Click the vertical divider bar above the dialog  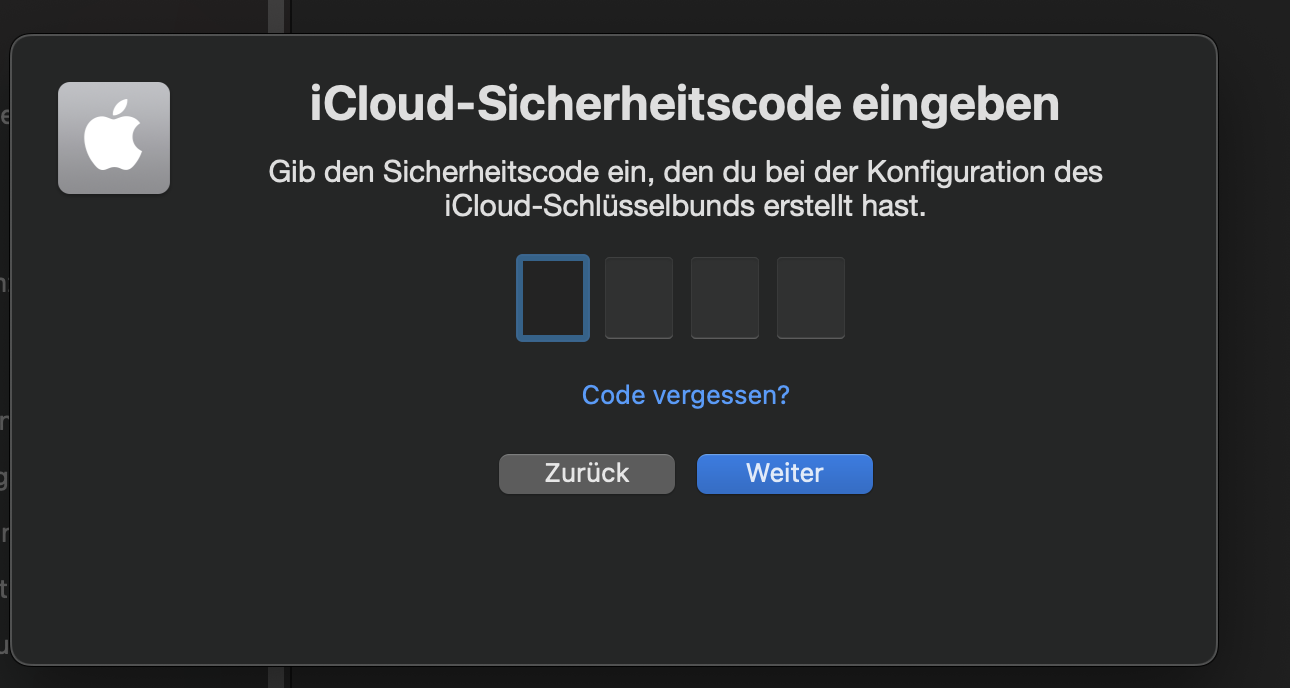277,16
